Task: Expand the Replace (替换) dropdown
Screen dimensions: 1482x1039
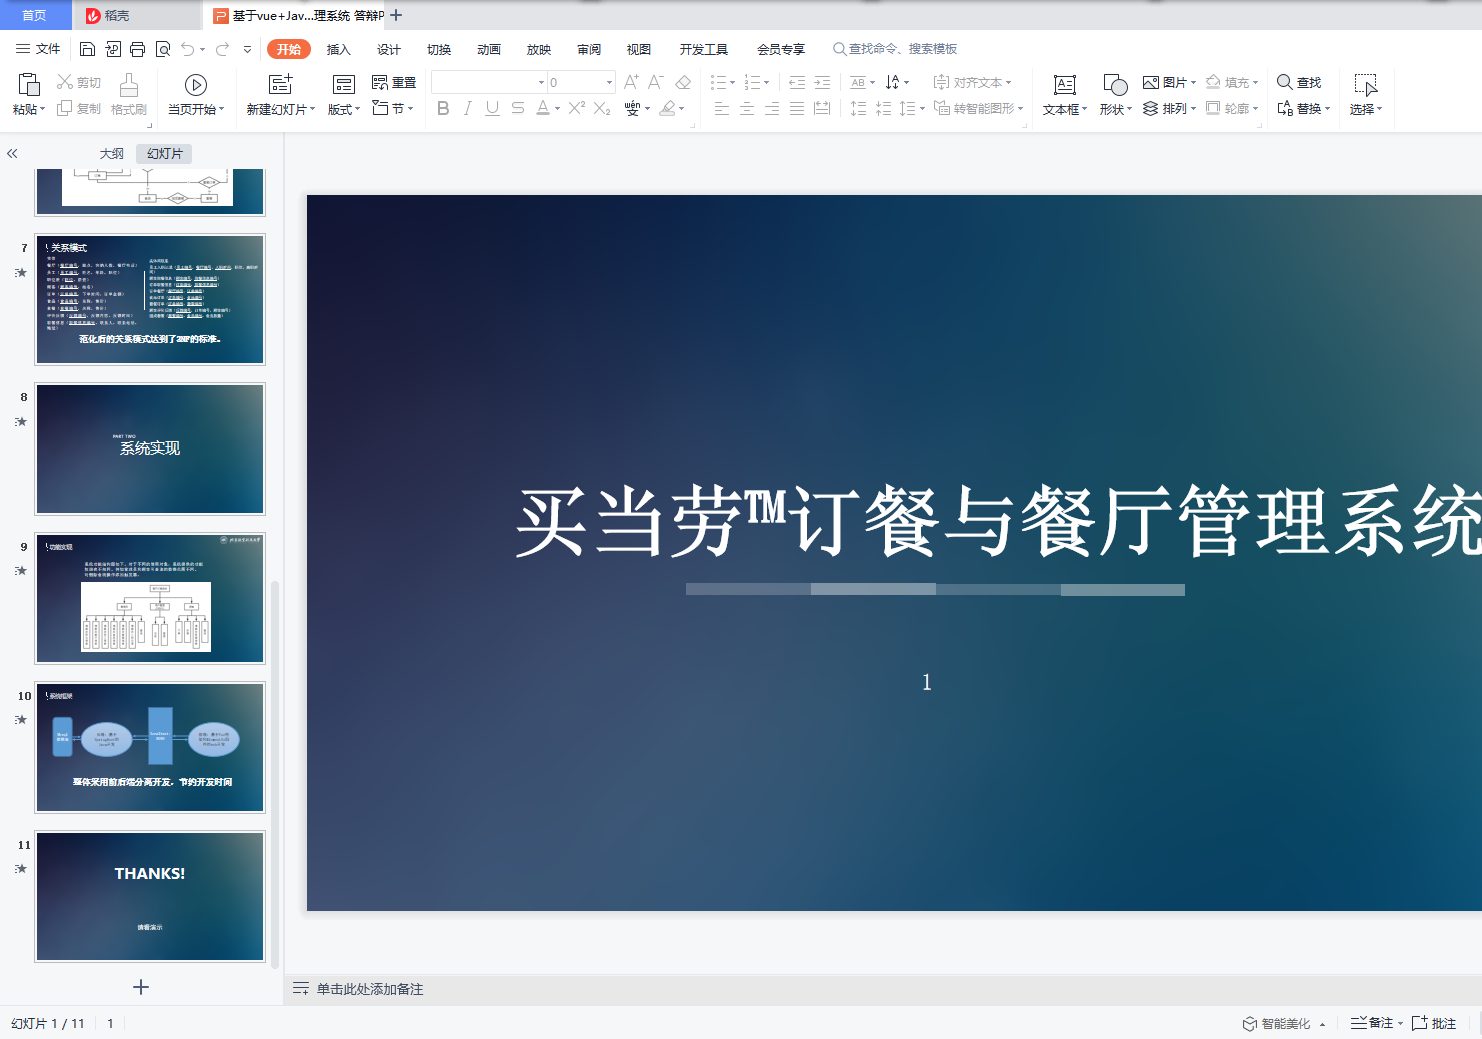Action: click(1327, 109)
